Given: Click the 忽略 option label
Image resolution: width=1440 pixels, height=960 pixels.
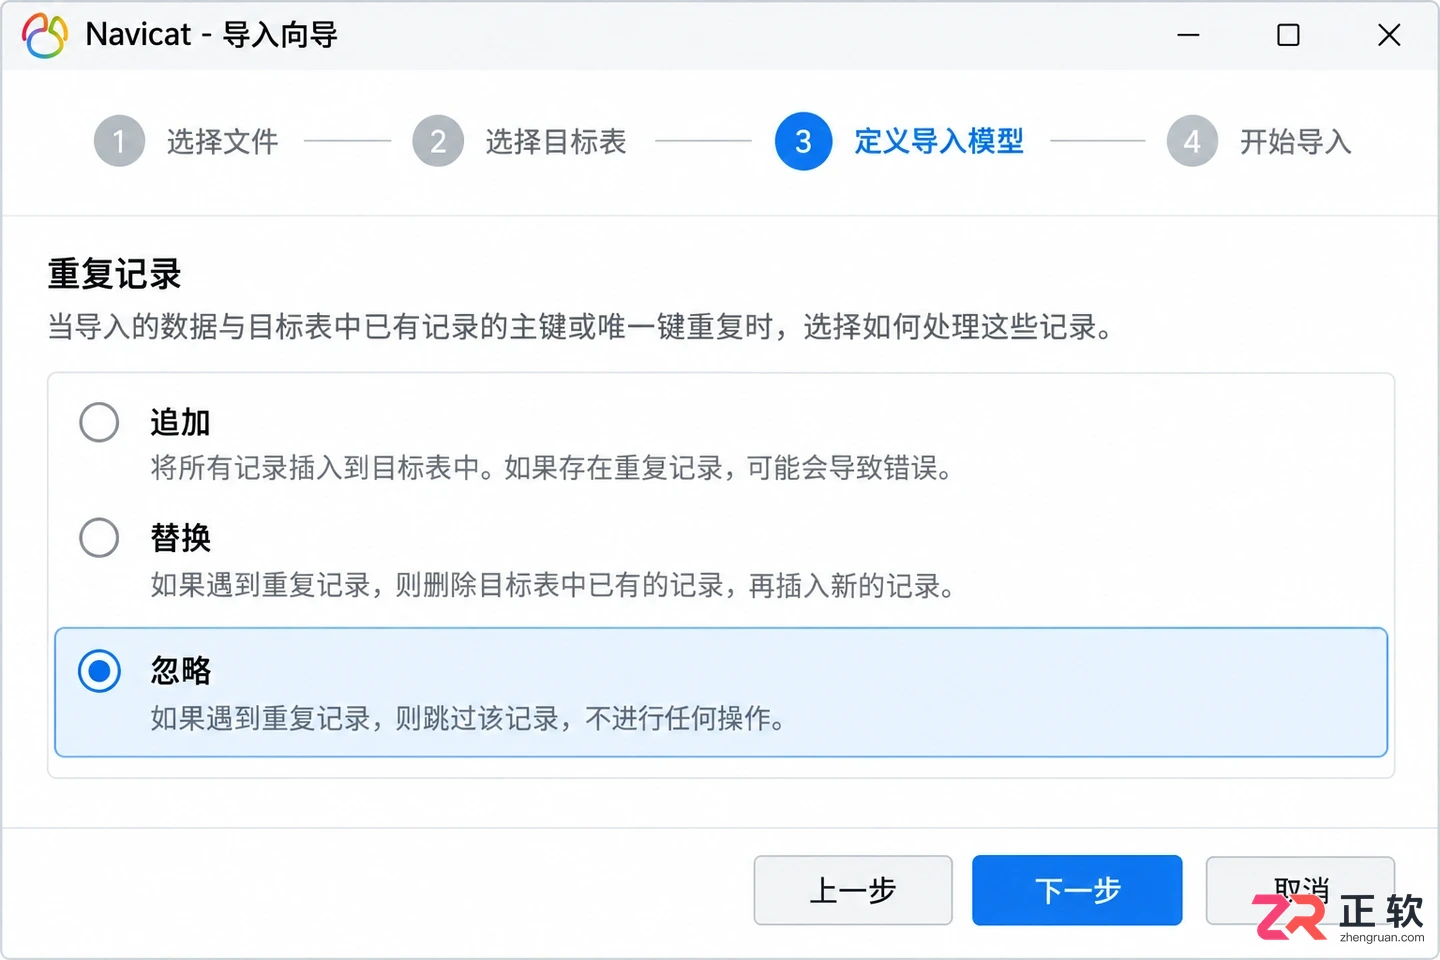Looking at the screenshot, I should (181, 670).
